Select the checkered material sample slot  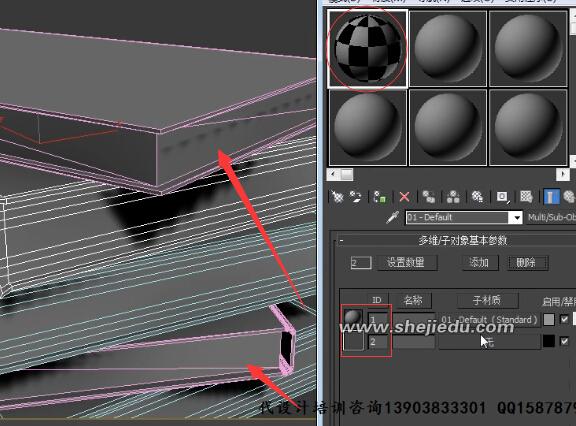point(367,49)
